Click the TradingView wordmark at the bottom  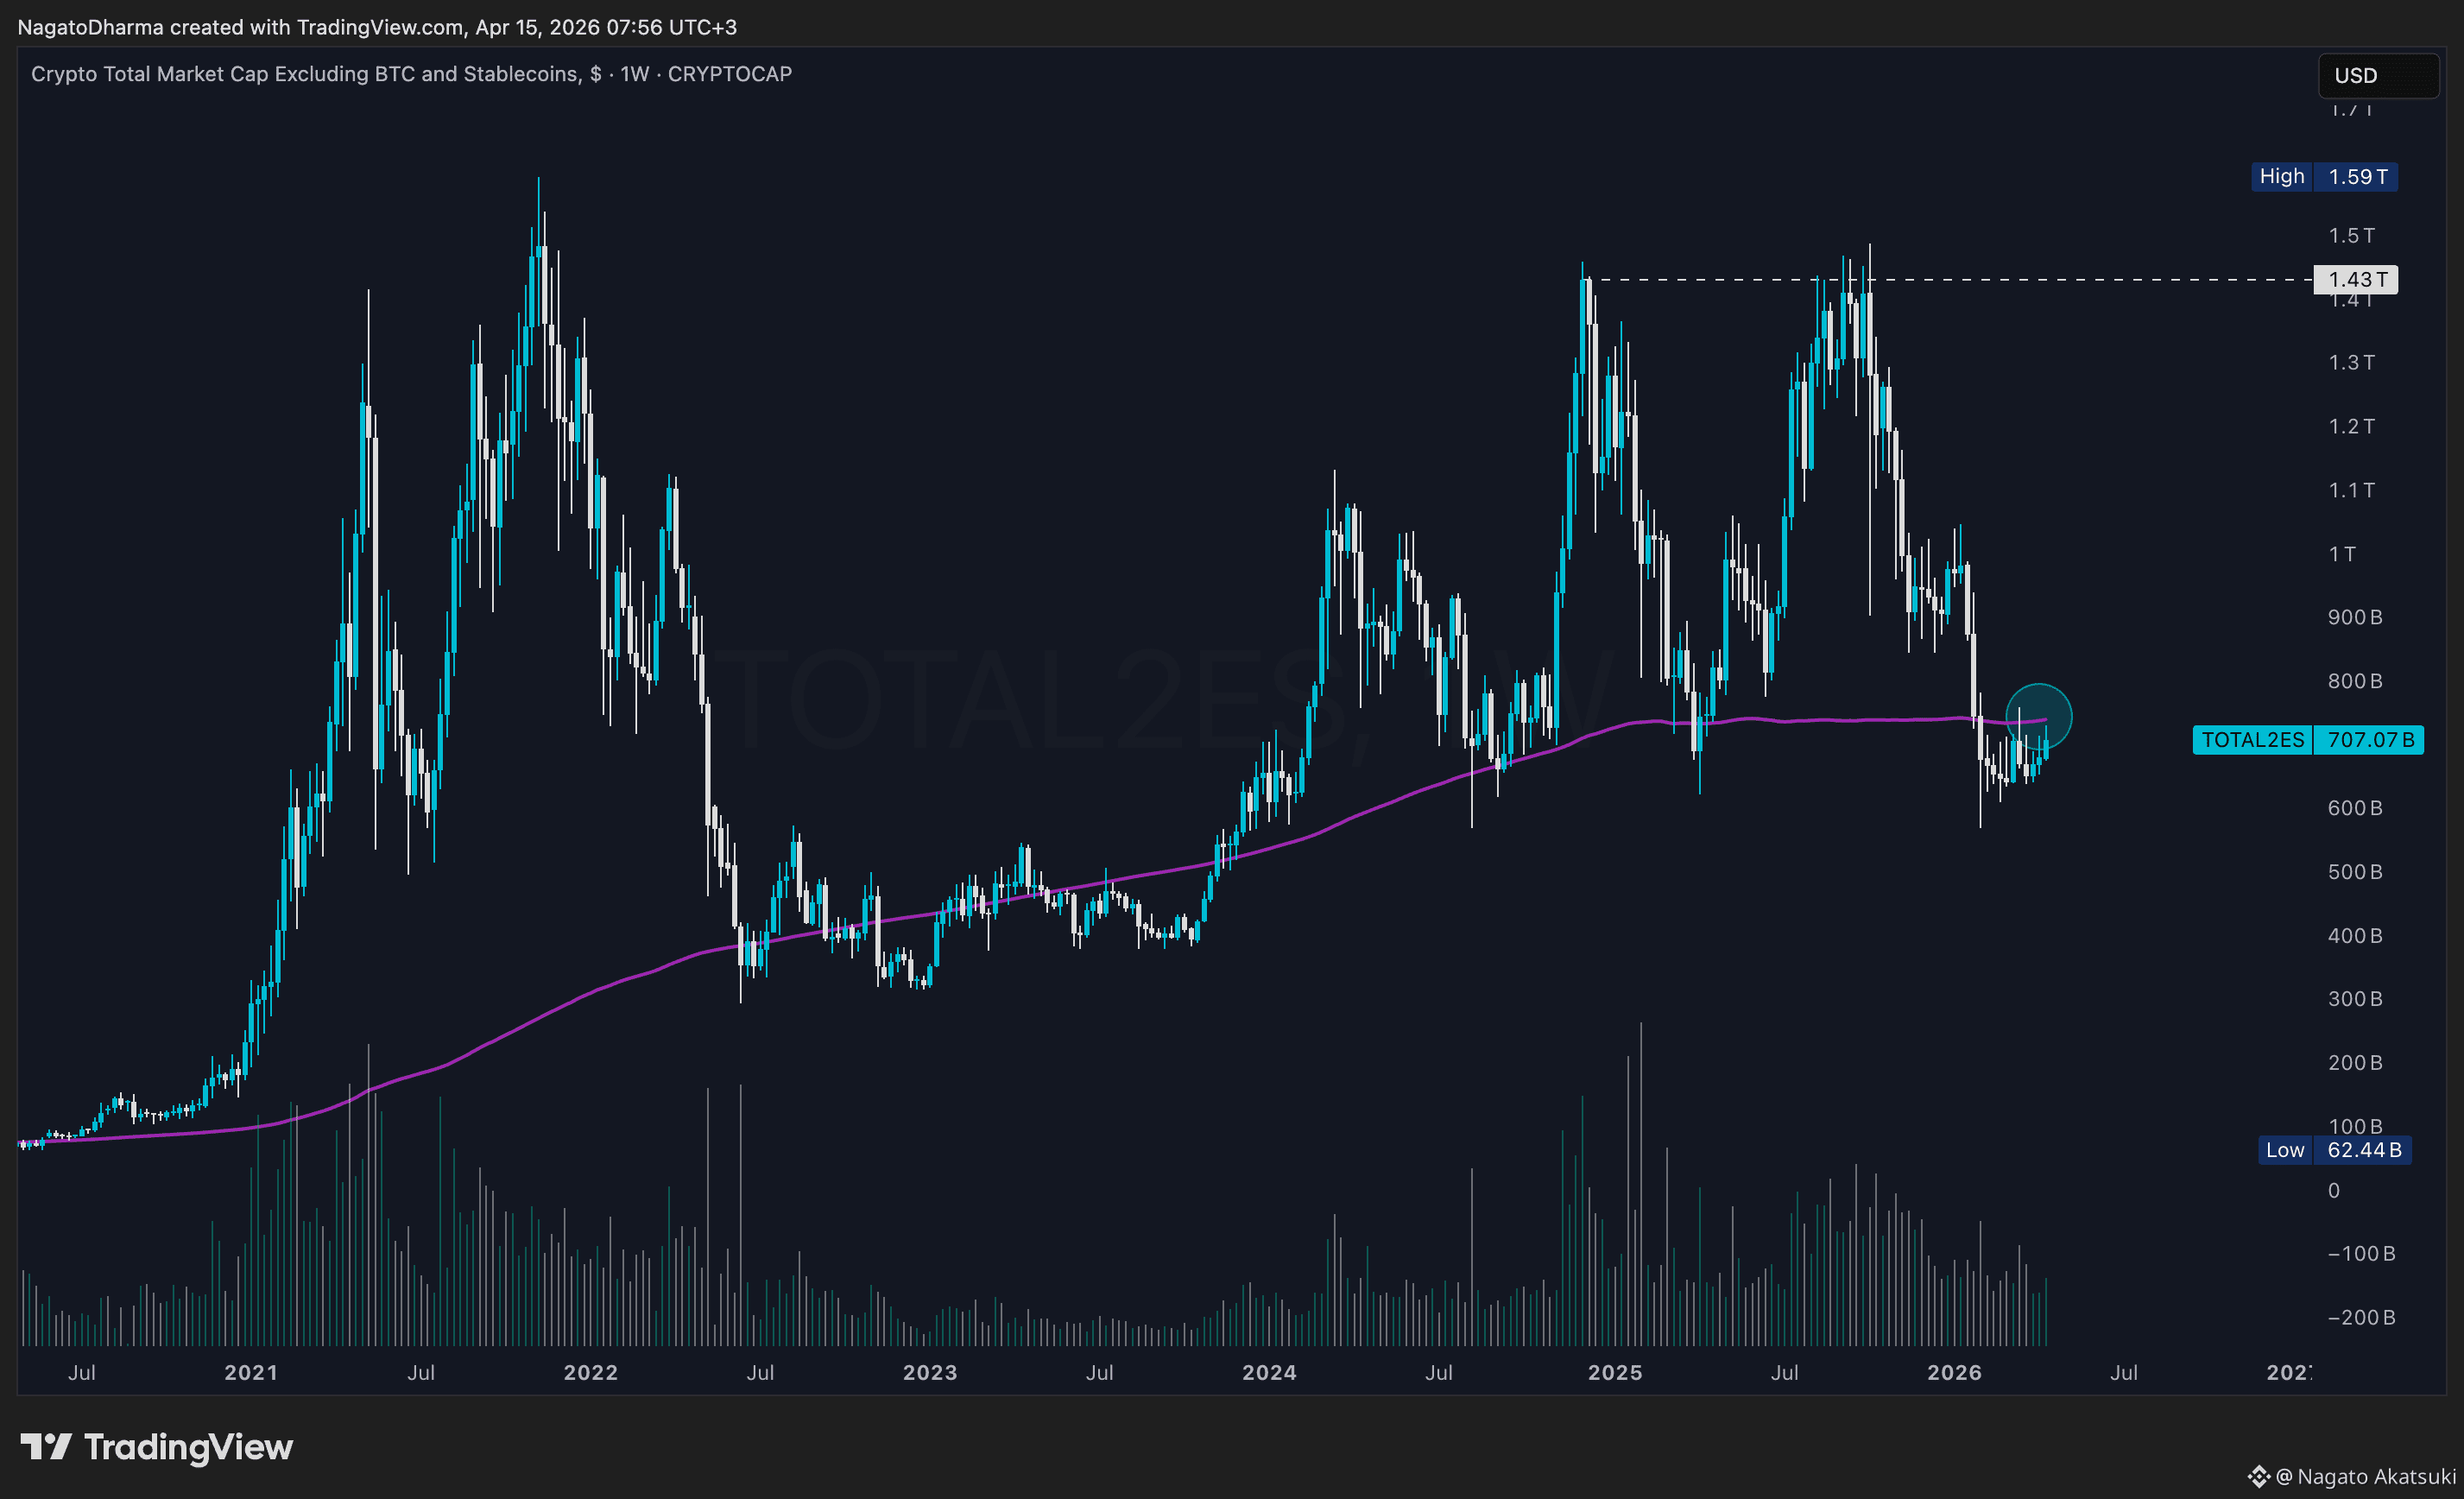point(188,1447)
